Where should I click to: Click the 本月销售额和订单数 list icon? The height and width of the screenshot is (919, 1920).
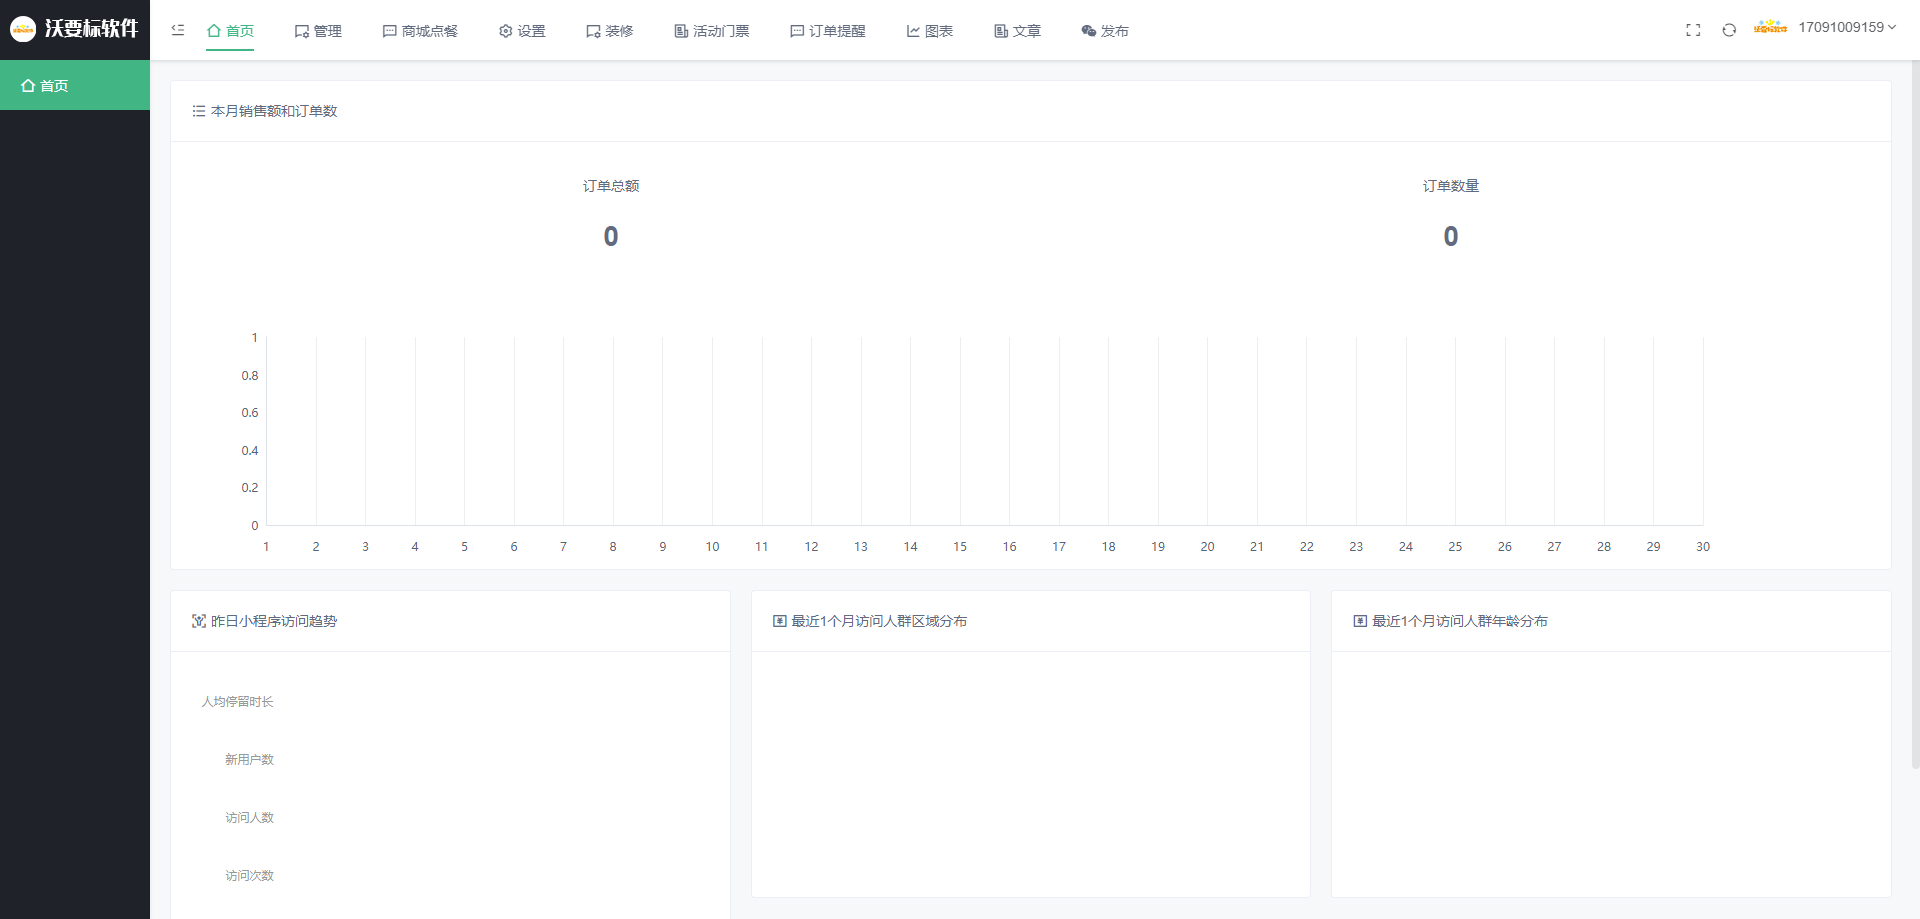pos(199,111)
